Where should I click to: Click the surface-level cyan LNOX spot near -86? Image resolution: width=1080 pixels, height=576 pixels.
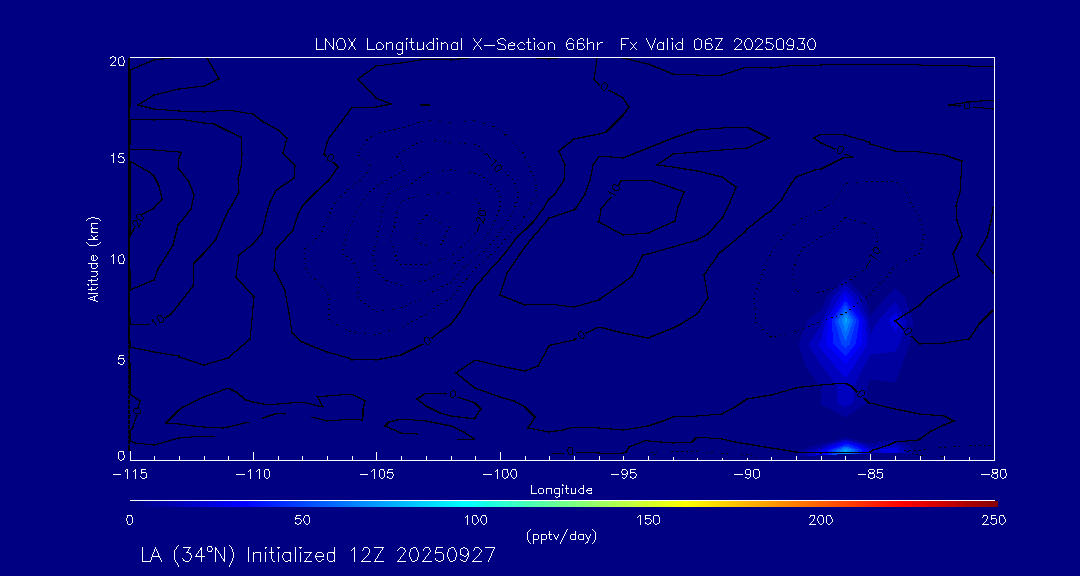[x=846, y=449]
